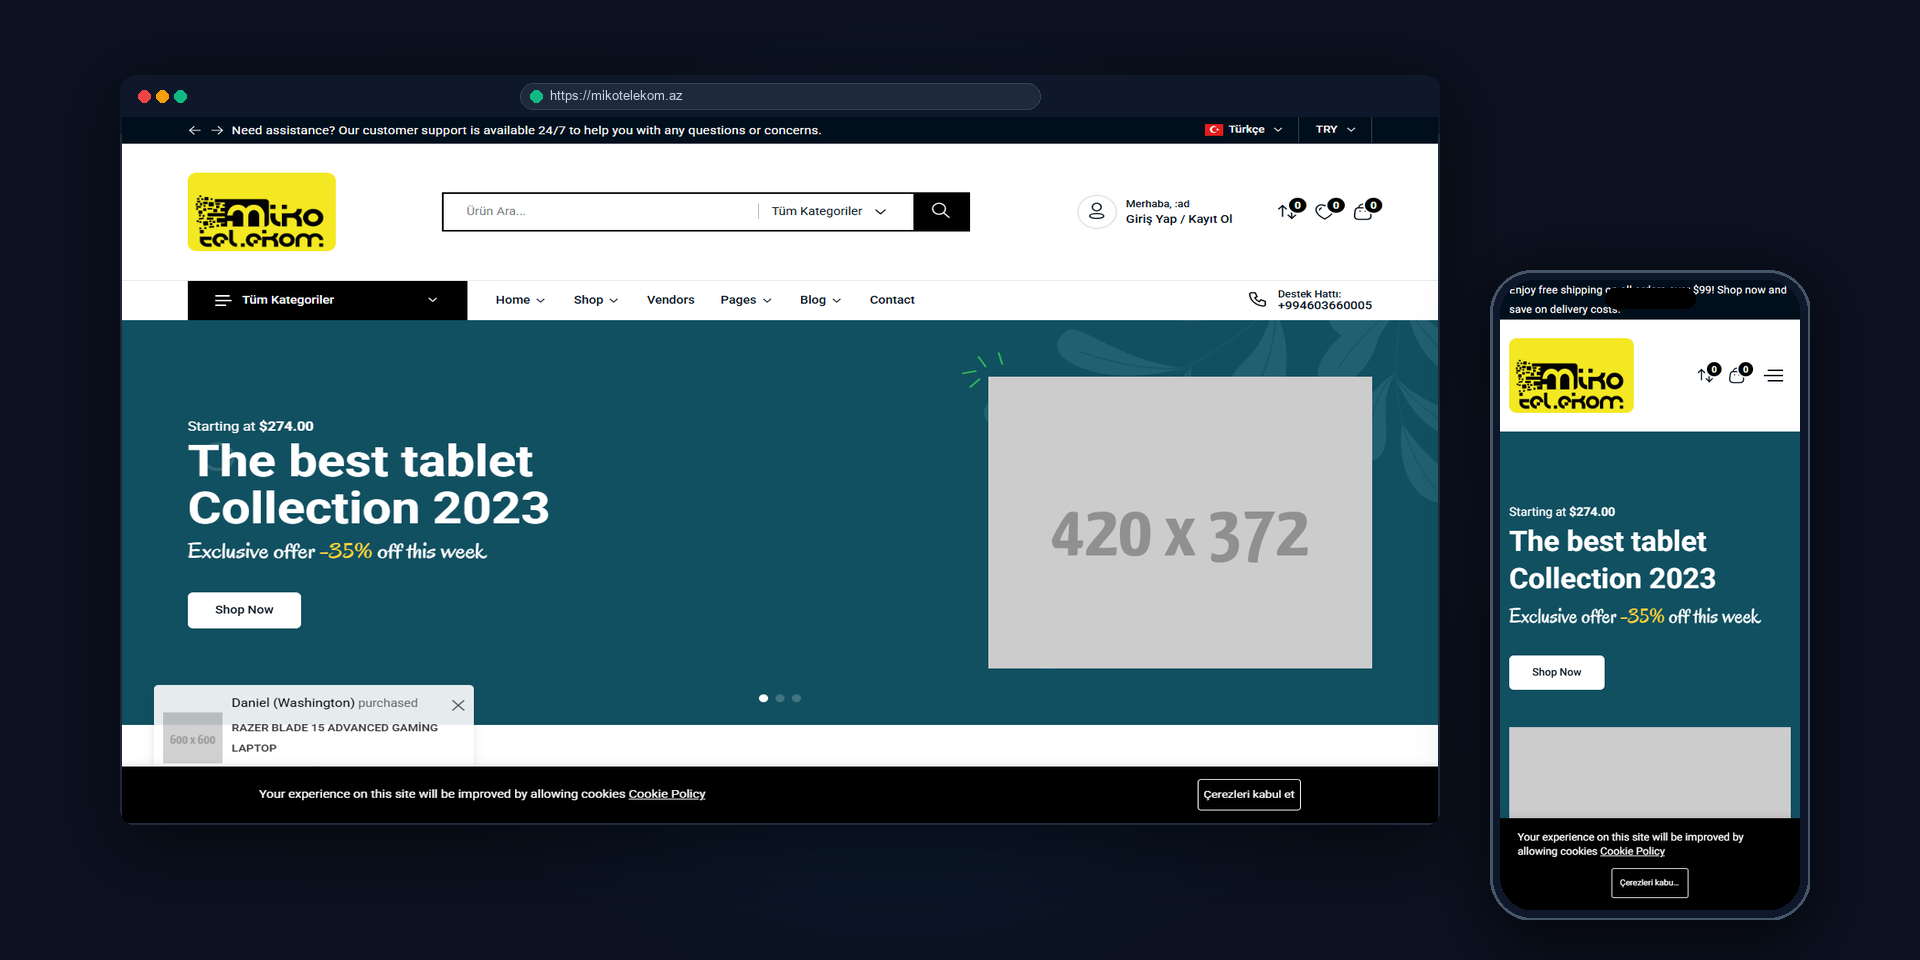Open the Vendors menu item
Viewport: 1920px width, 960px height.
click(x=670, y=300)
